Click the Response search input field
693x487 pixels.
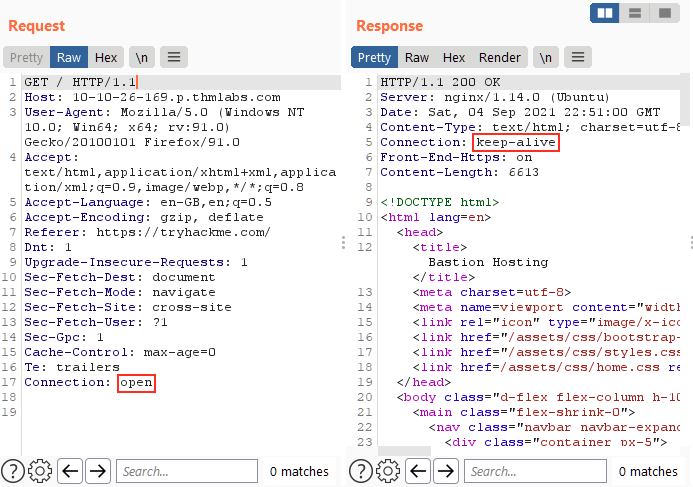535,471
